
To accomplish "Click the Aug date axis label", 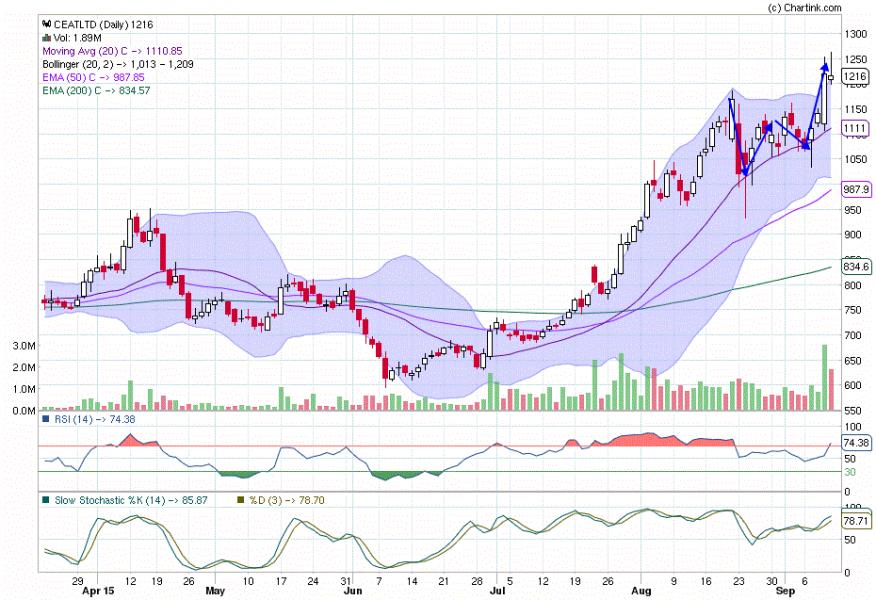I will pyautogui.click(x=641, y=591).
